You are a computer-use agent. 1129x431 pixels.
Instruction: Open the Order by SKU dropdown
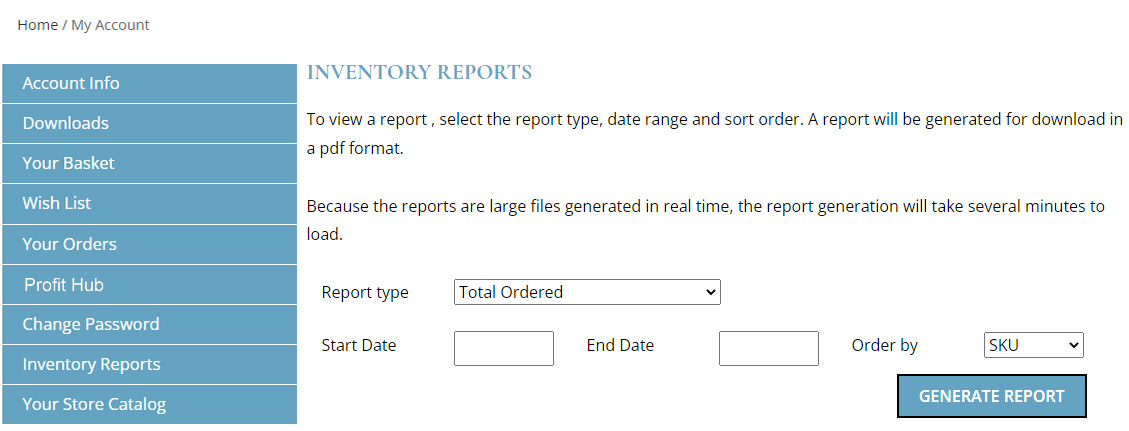pyautogui.click(x=1033, y=345)
